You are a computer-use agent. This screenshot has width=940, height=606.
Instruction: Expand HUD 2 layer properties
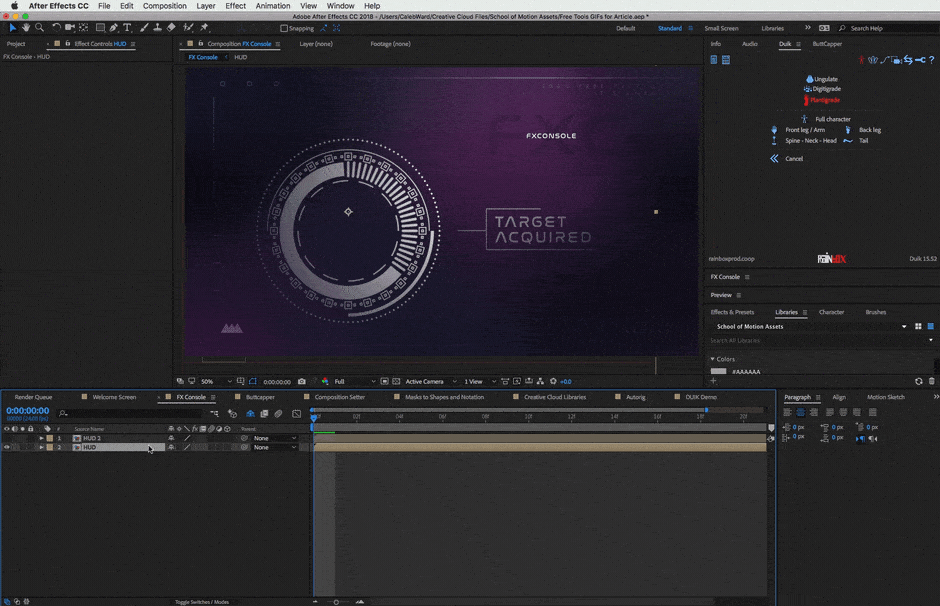[x=41, y=438]
